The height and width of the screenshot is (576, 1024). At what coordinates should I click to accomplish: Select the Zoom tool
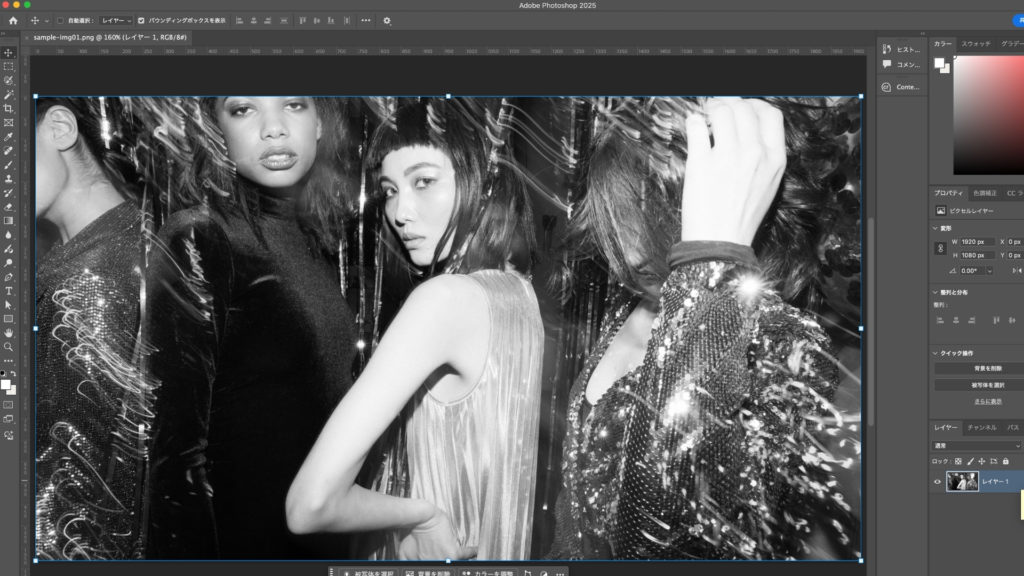tap(8, 346)
